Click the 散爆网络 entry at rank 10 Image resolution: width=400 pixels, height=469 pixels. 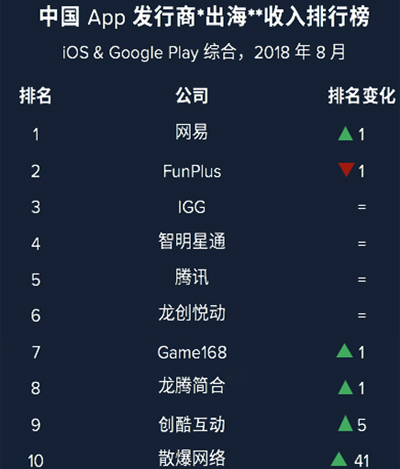point(192,458)
